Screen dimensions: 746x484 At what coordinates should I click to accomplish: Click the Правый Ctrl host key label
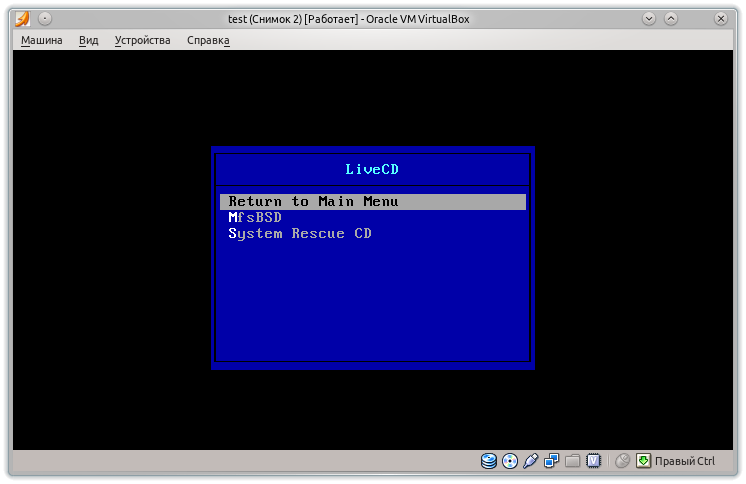click(685, 461)
